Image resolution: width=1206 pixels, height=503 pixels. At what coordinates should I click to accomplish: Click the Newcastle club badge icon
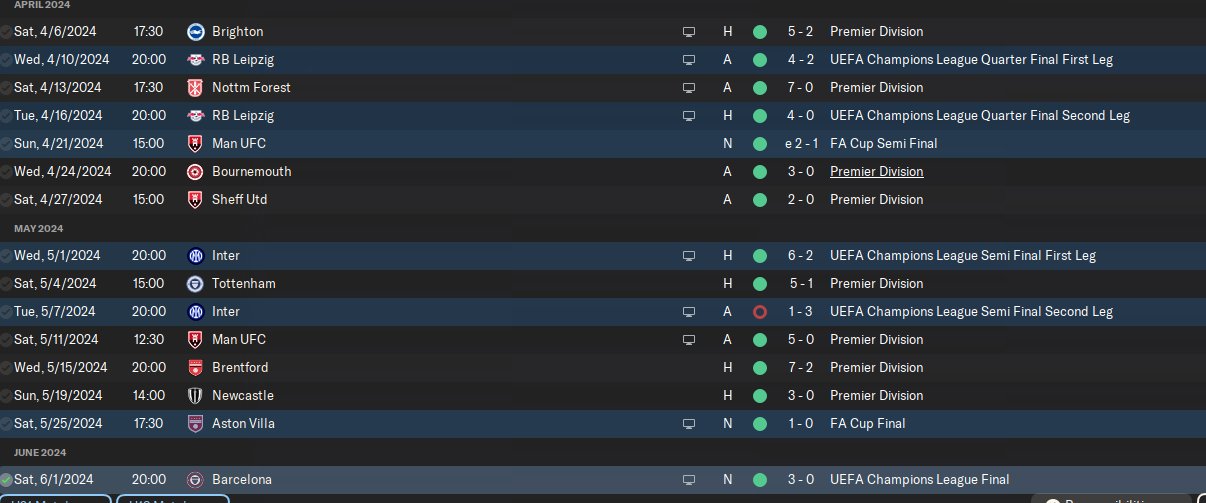point(195,396)
